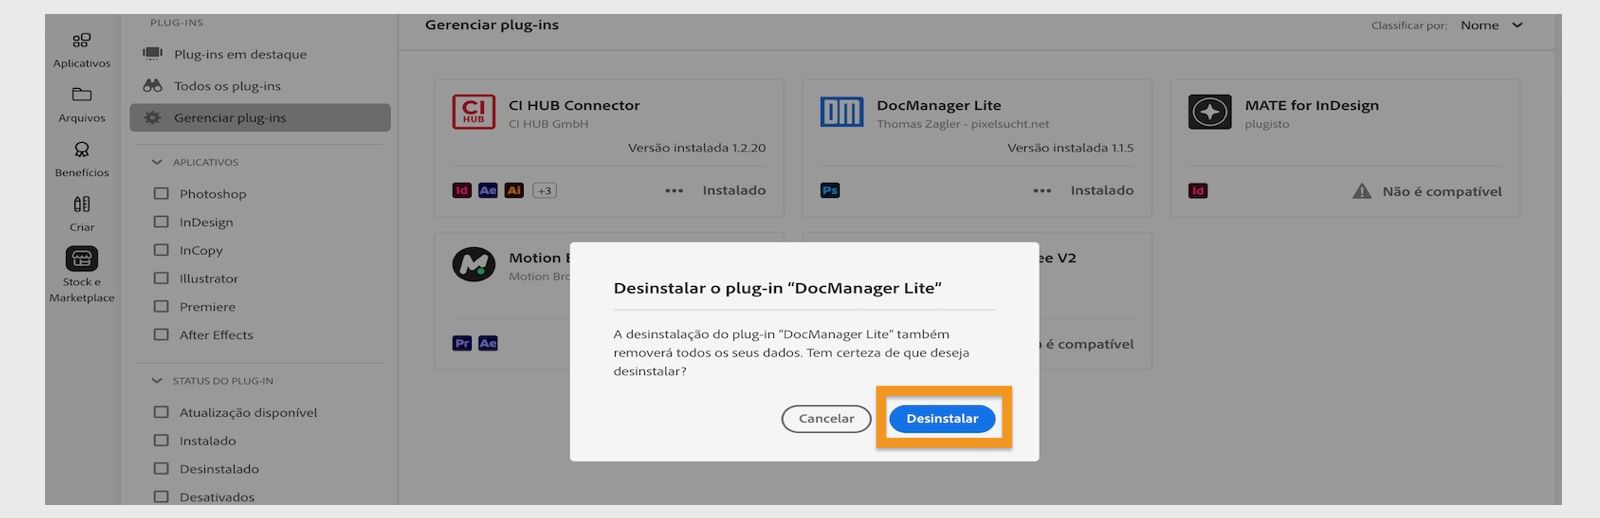Click the Motion plug-in logo
This screenshot has width=1600, height=518.
coord(474,265)
